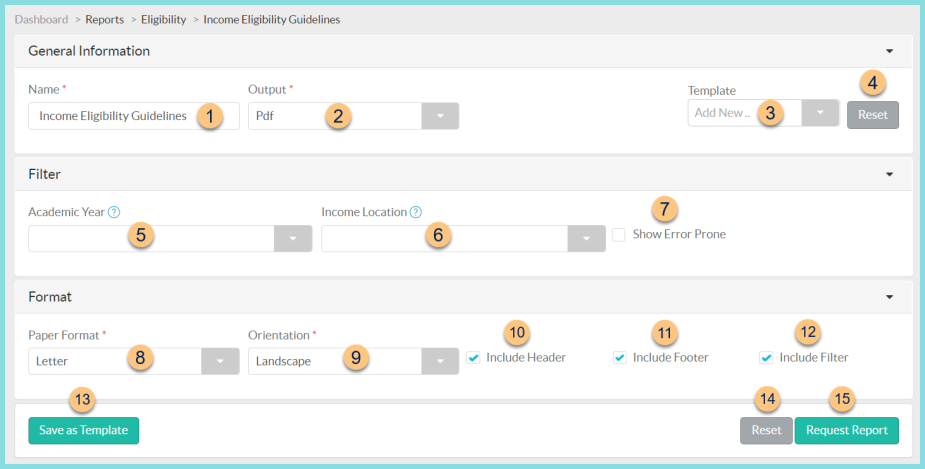Open the Academic Year dropdown
The image size is (925, 469).
pyautogui.click(x=293, y=239)
